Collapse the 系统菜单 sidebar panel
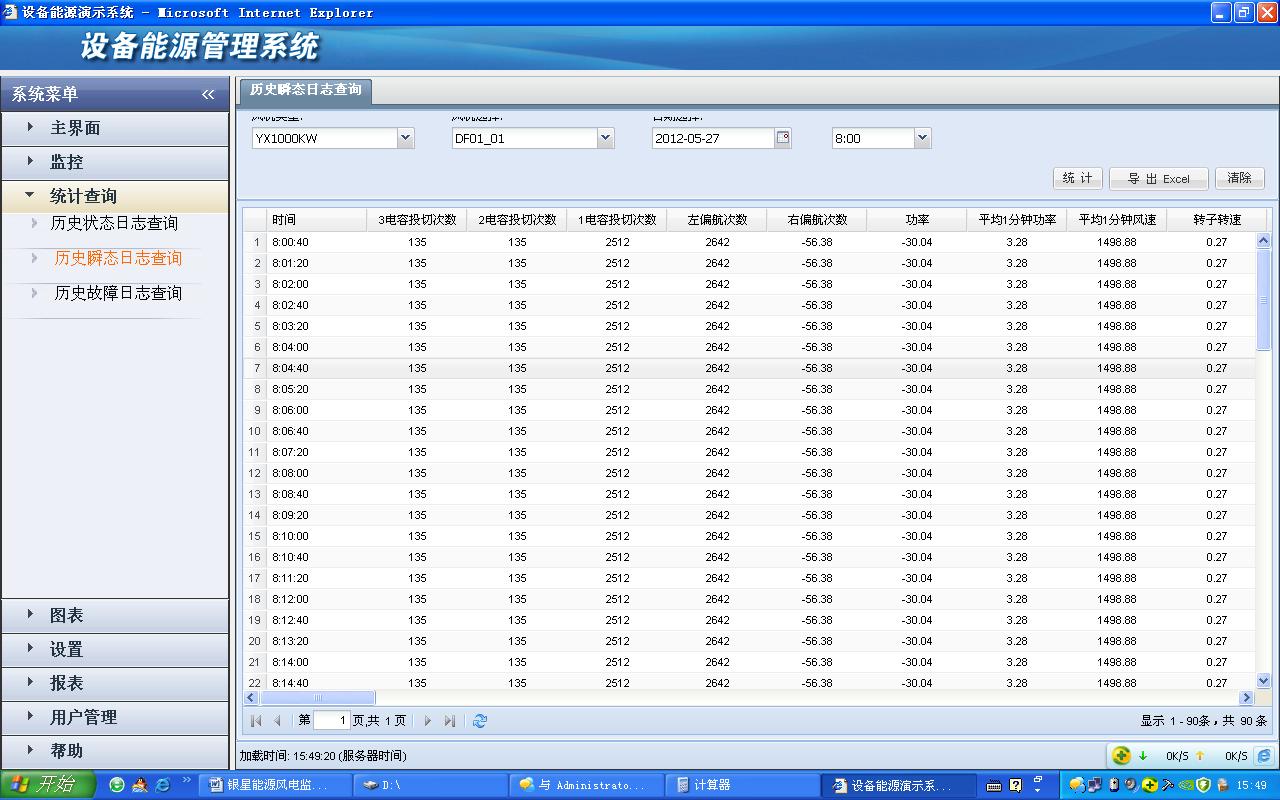Screen dimensions: 1280x800 coord(208,94)
